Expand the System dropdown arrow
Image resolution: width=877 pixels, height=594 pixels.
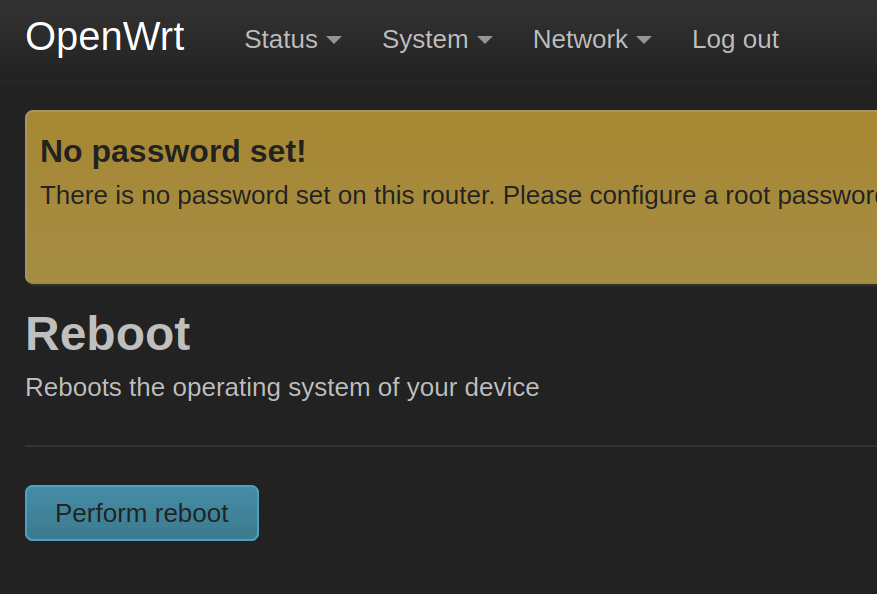click(485, 40)
